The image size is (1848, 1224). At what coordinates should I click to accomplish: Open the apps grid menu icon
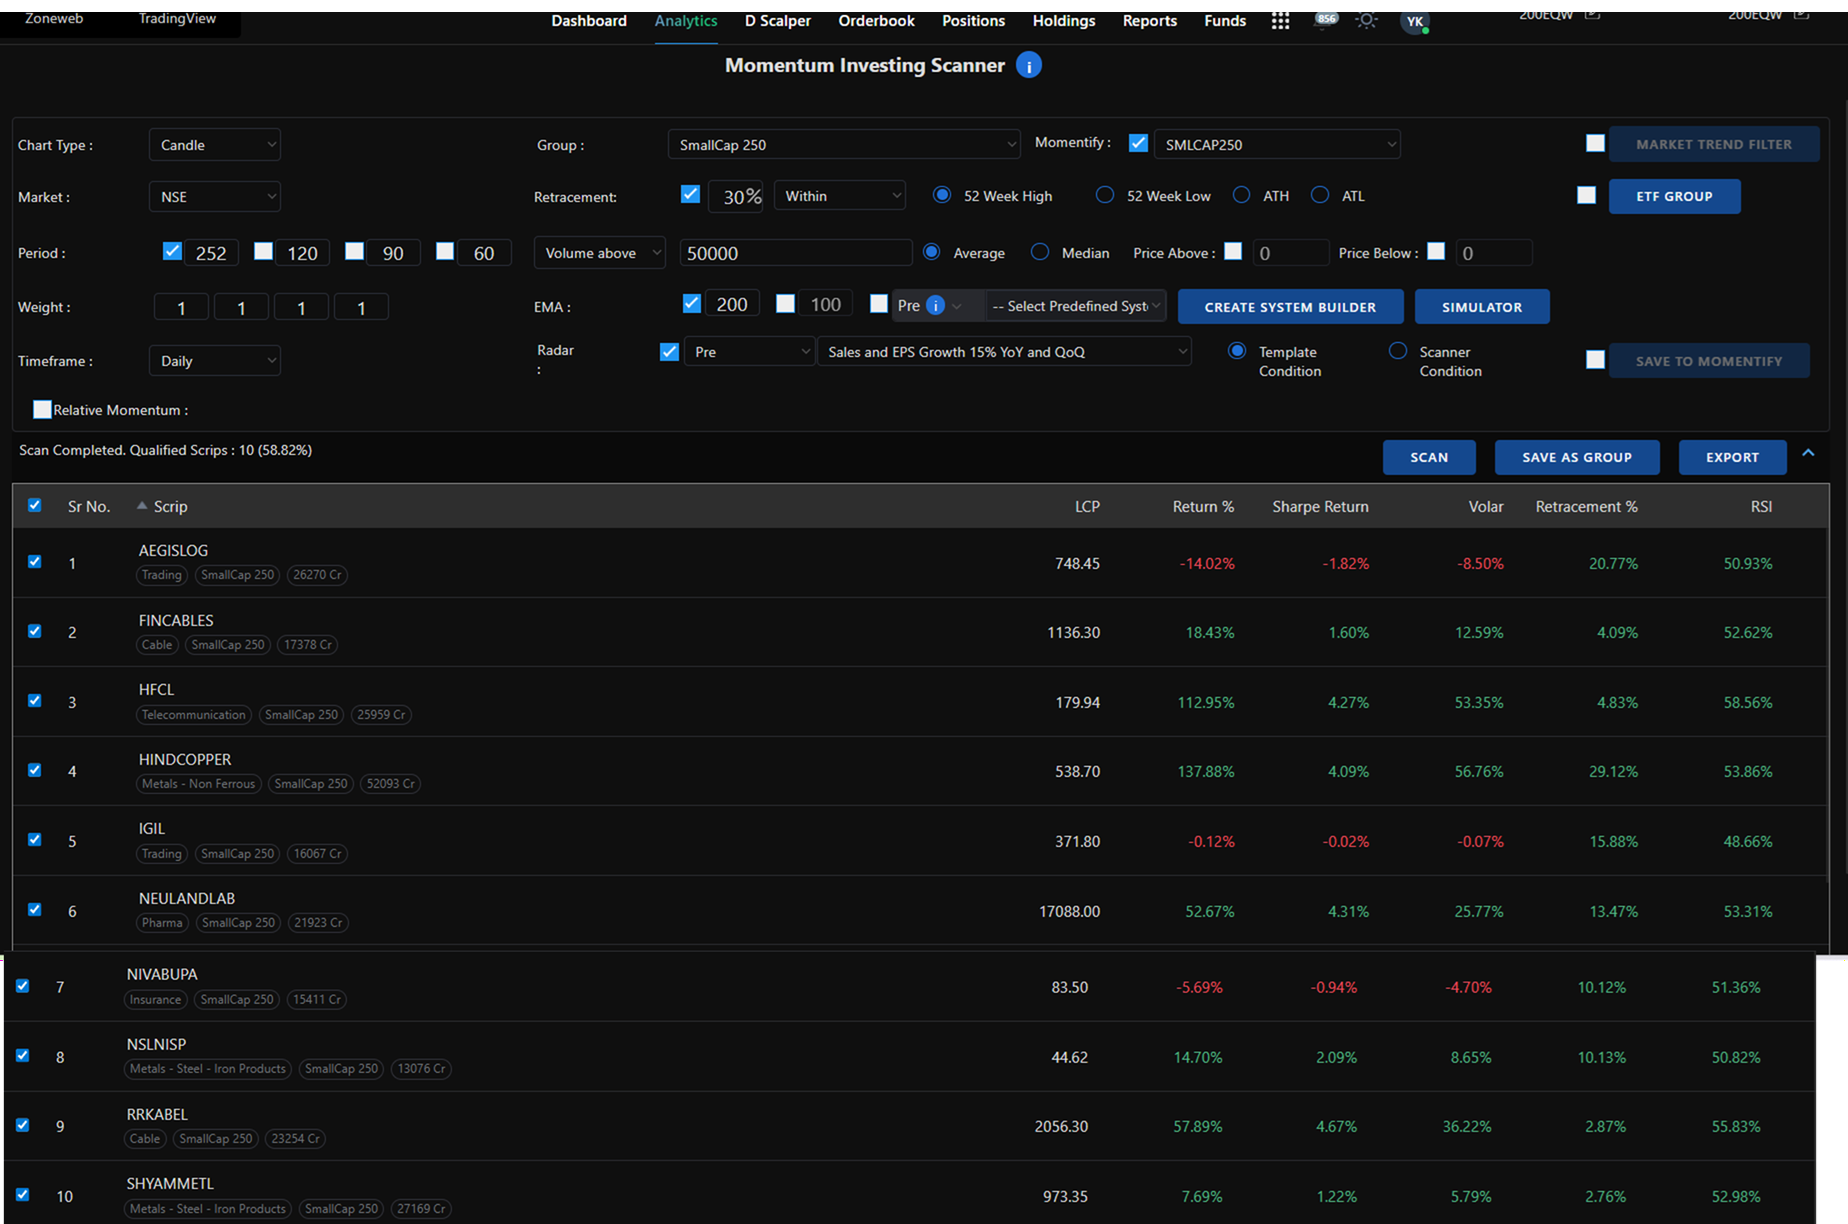1280,21
